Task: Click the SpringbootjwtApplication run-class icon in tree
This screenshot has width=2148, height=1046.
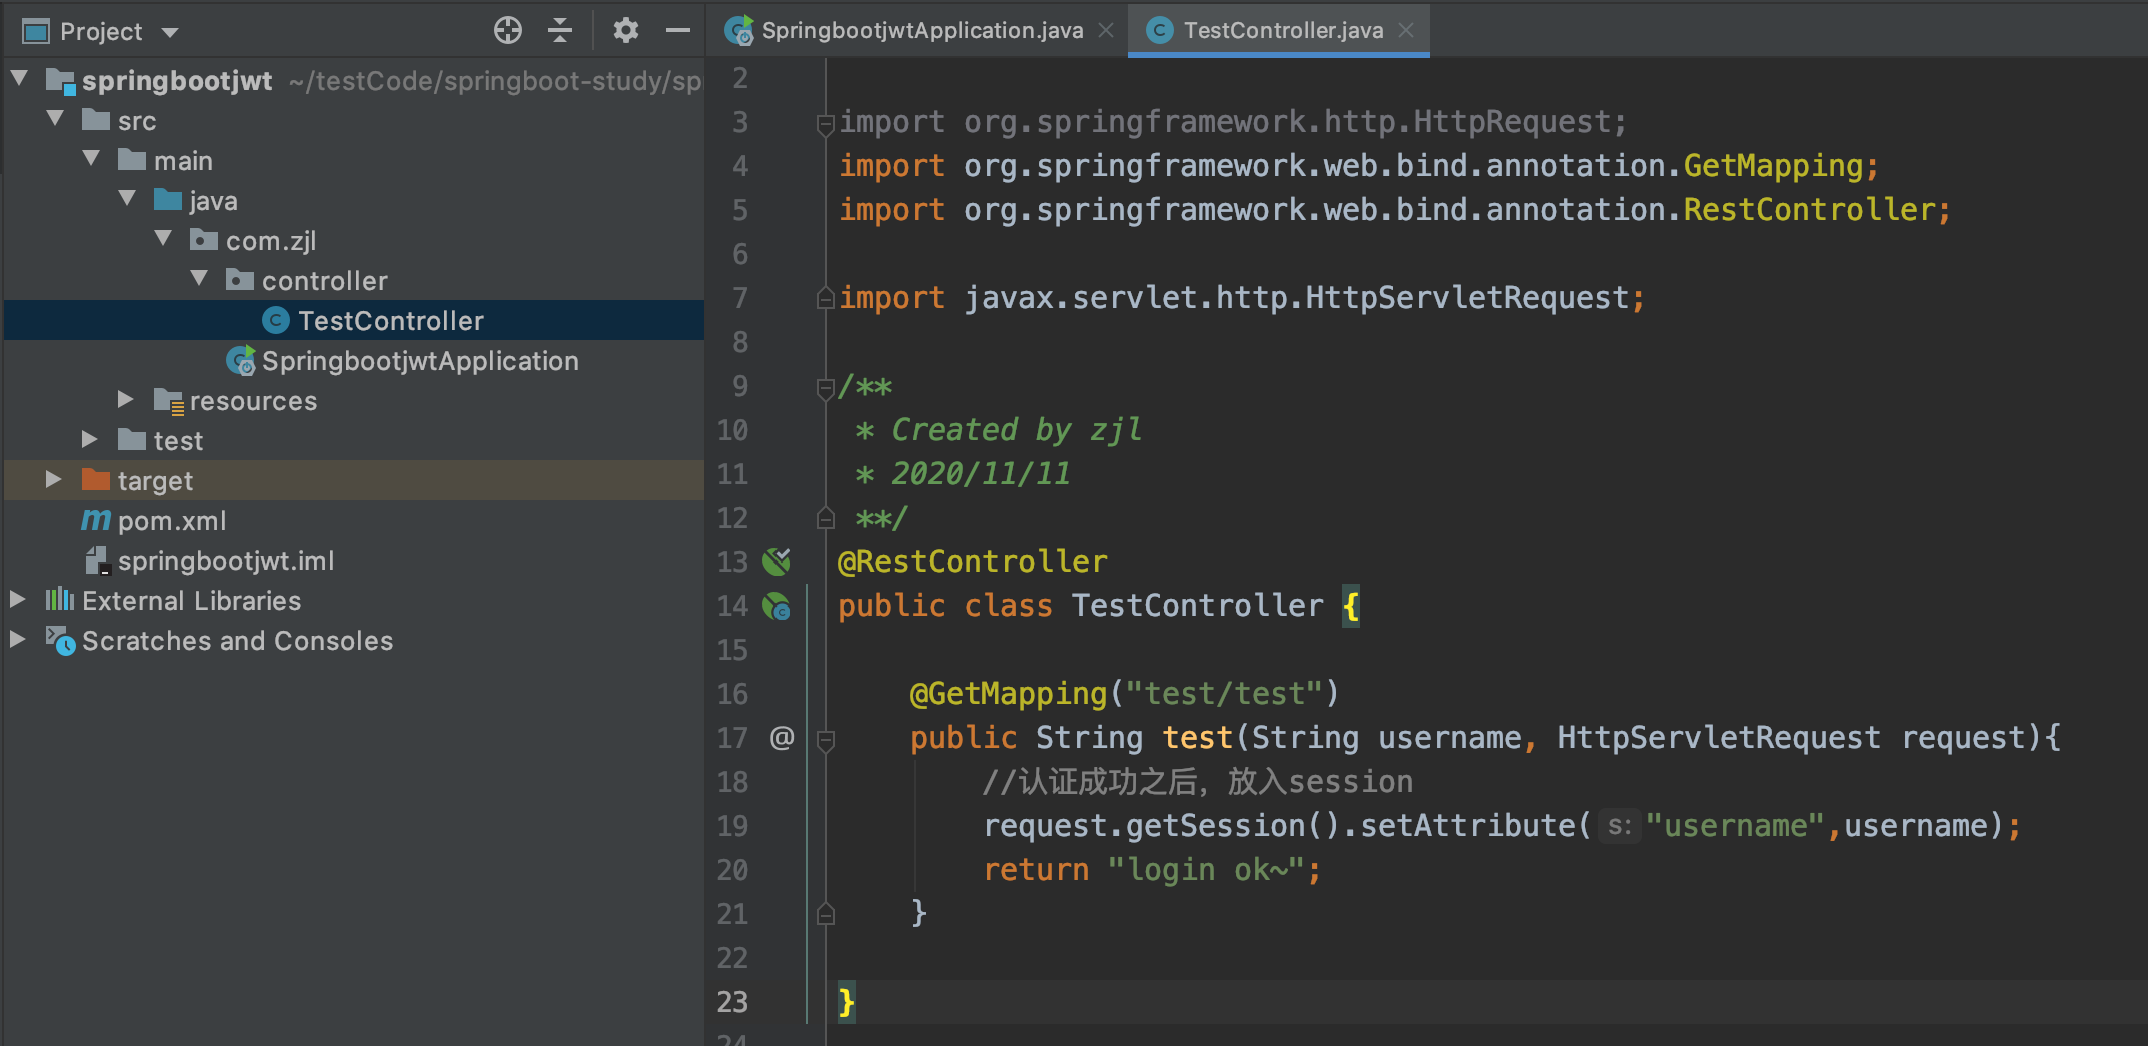Action: point(241,360)
